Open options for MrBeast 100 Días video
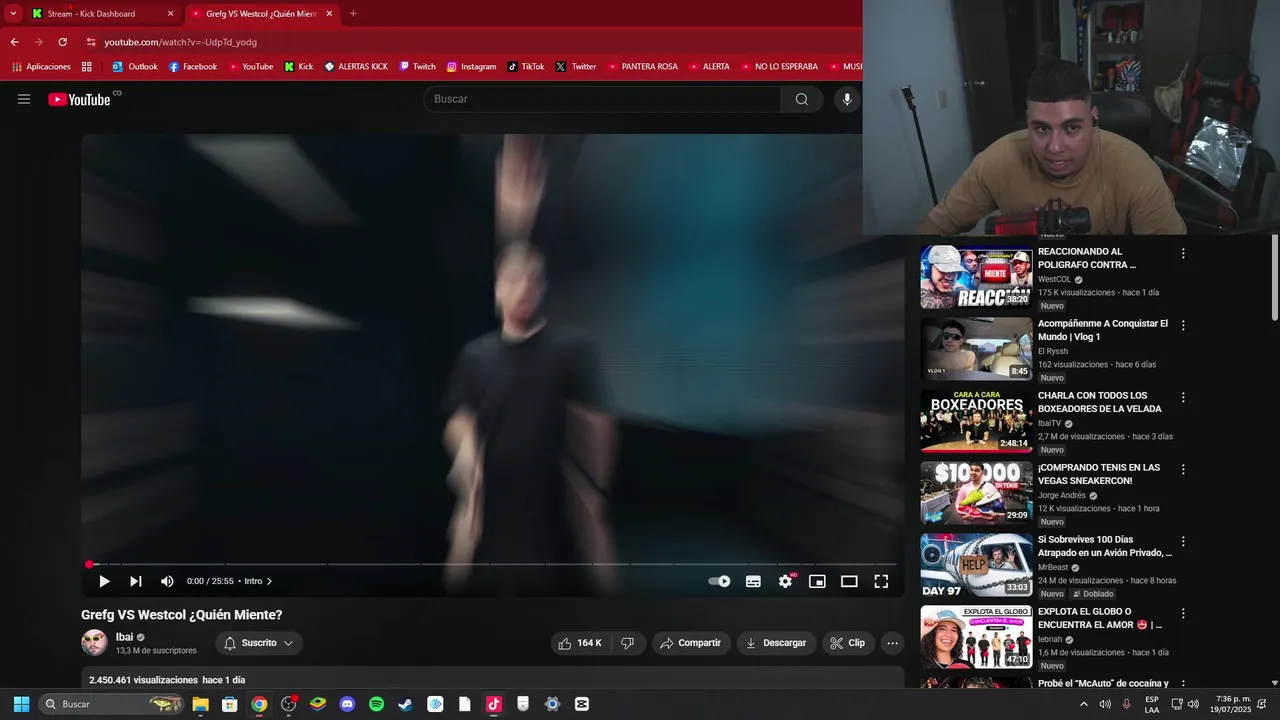The image size is (1280, 720). coord(1183,541)
